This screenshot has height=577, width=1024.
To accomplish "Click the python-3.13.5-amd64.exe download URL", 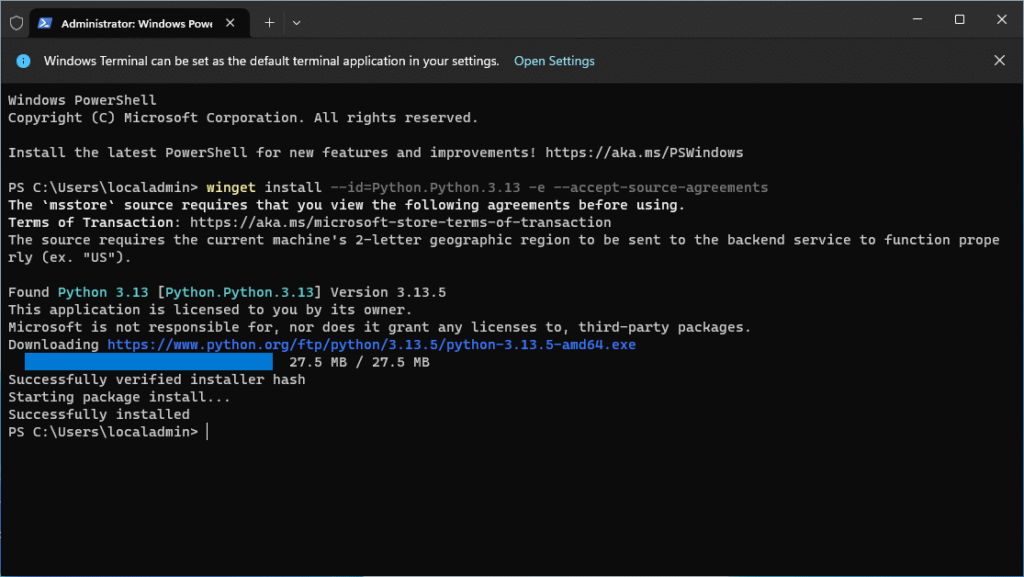I will (371, 344).
